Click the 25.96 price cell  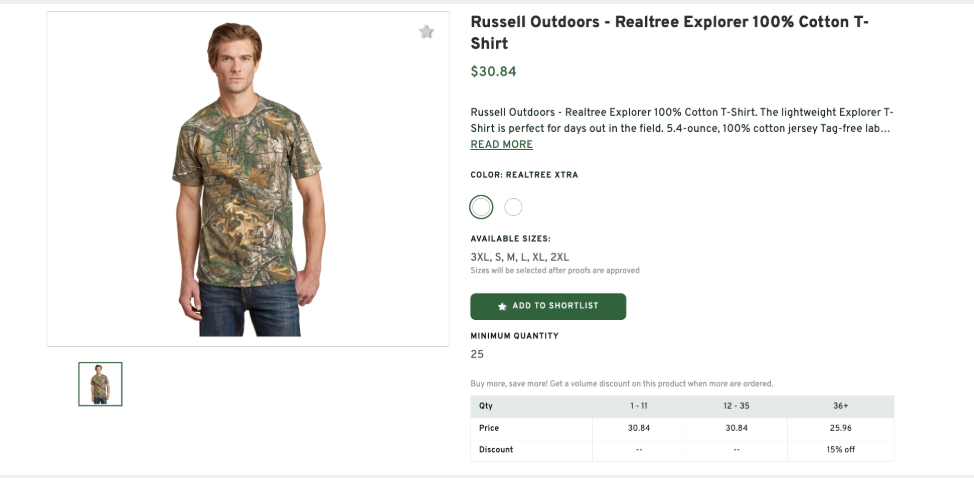(x=840, y=428)
